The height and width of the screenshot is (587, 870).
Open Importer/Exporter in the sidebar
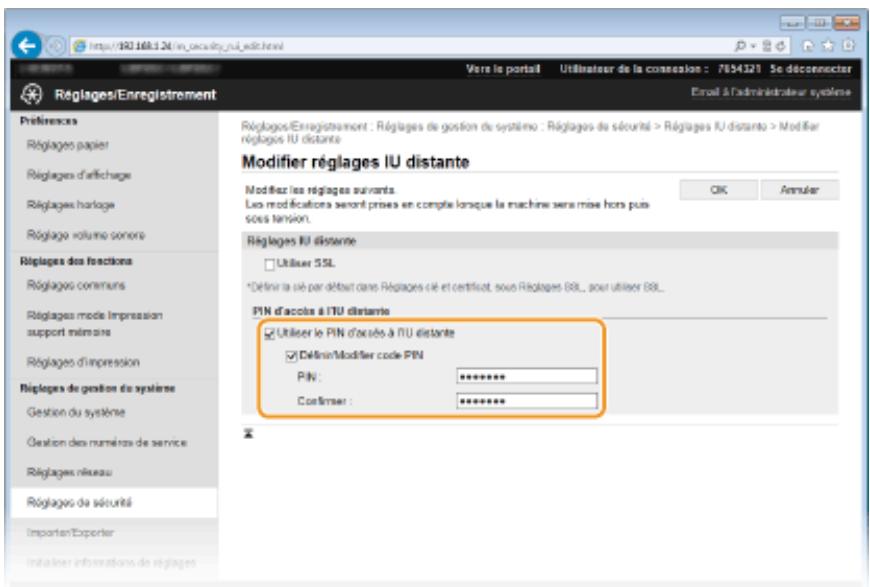pos(70,533)
